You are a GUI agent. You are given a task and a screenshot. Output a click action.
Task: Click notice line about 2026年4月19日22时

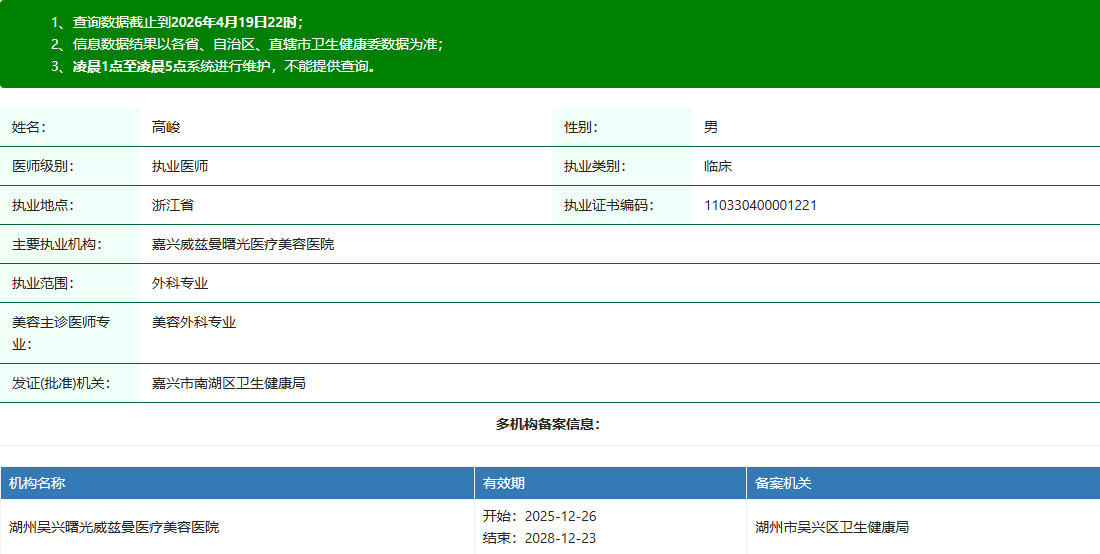point(177,22)
